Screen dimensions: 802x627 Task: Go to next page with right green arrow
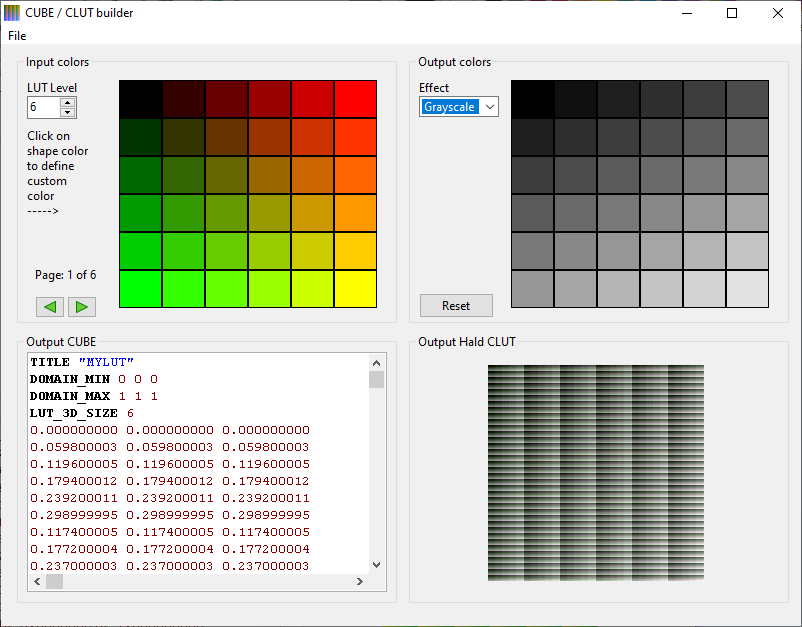pyautogui.click(x=82, y=307)
